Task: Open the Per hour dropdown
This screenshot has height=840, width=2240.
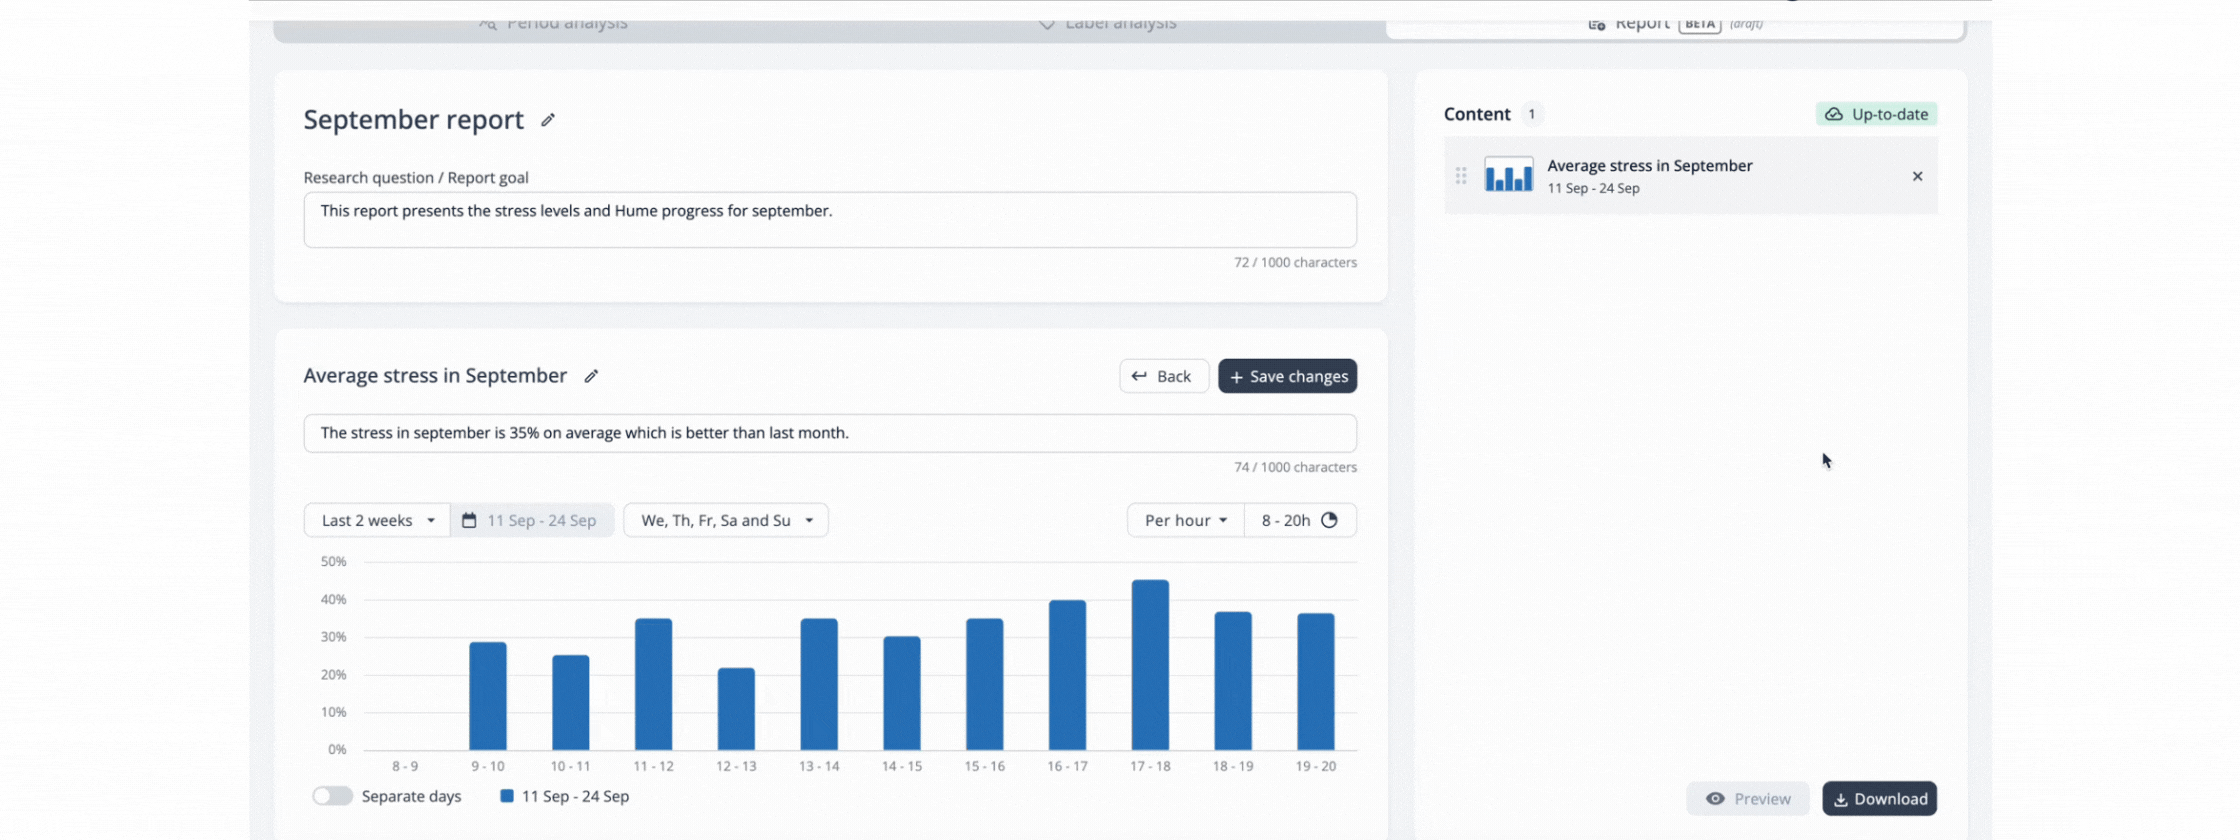Action: [x=1185, y=520]
